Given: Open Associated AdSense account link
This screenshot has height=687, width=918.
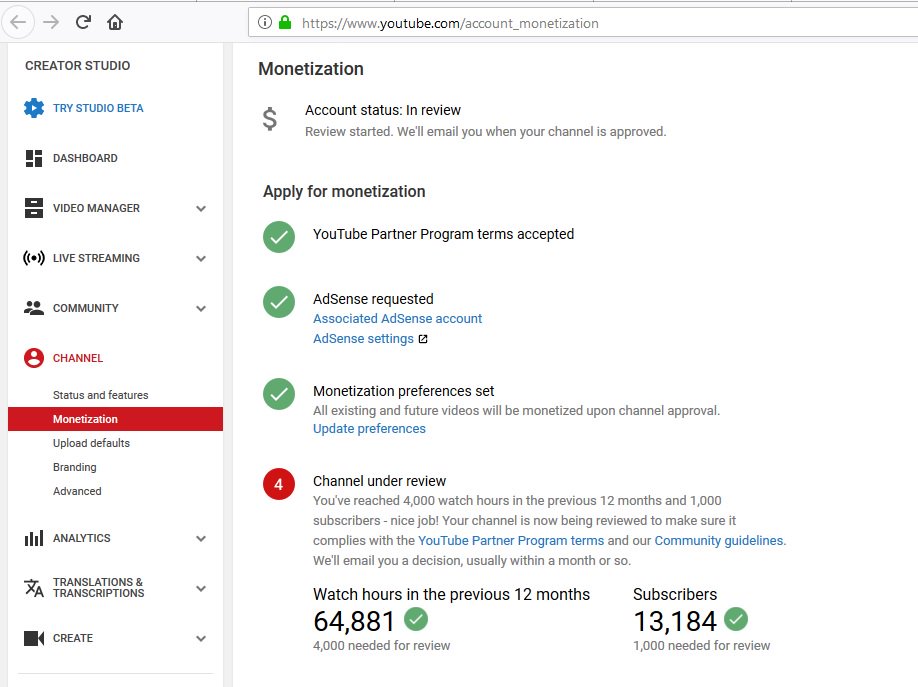Looking at the screenshot, I should tap(398, 319).
